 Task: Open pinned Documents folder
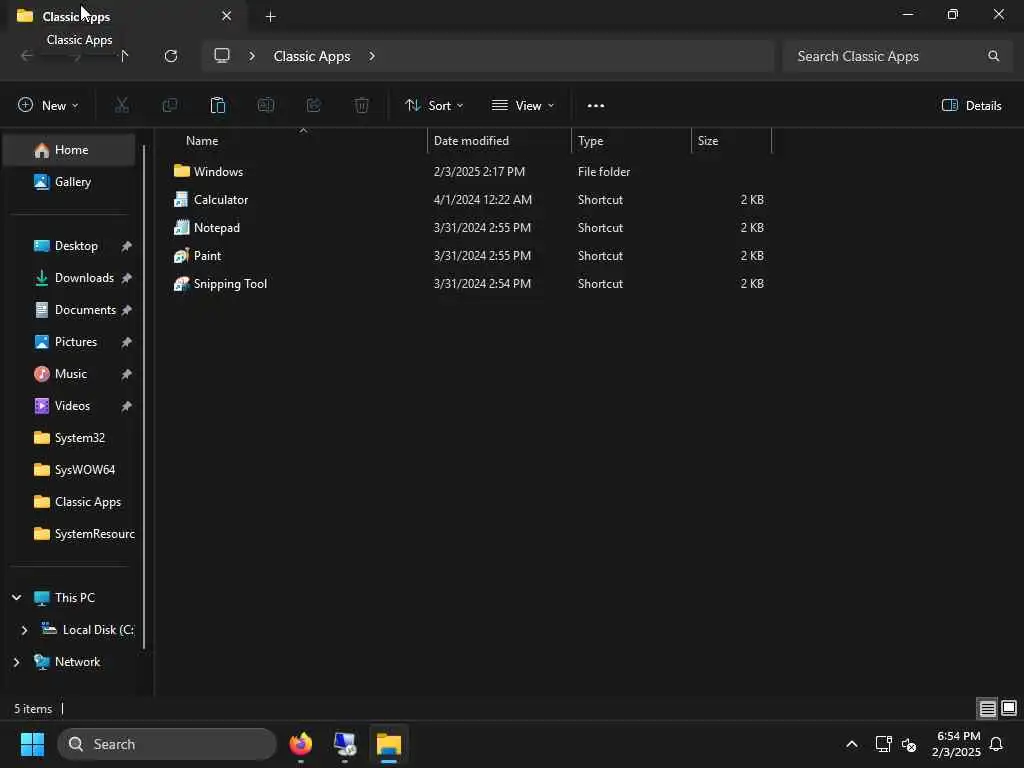[x=69, y=310]
